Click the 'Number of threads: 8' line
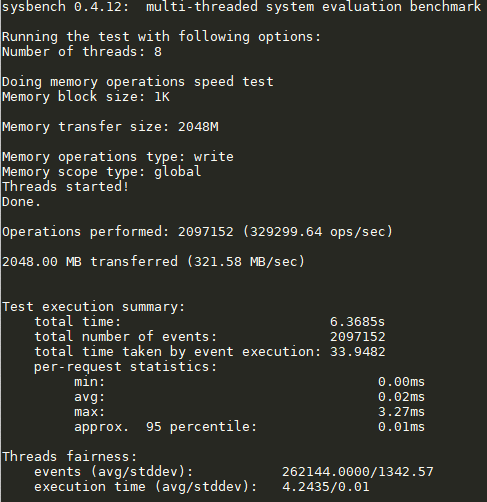The width and height of the screenshot is (487, 502). tap(82, 52)
